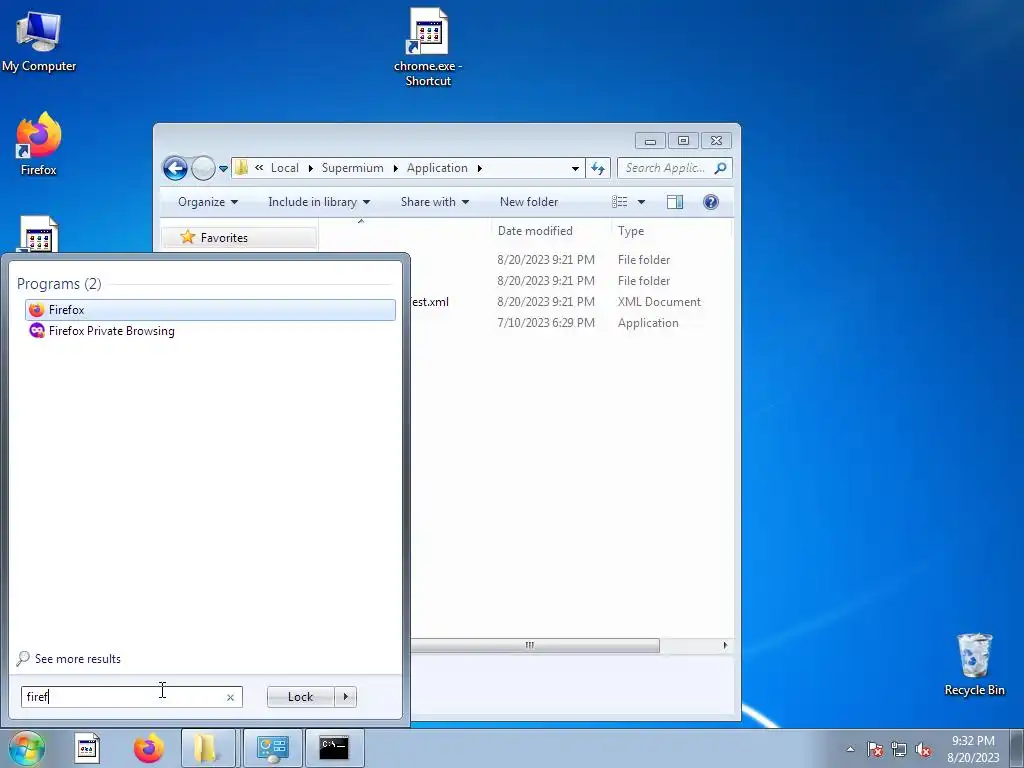The image size is (1024, 768).
Task: Open the Recycle Bin icon
Action: pyautogui.click(x=974, y=665)
